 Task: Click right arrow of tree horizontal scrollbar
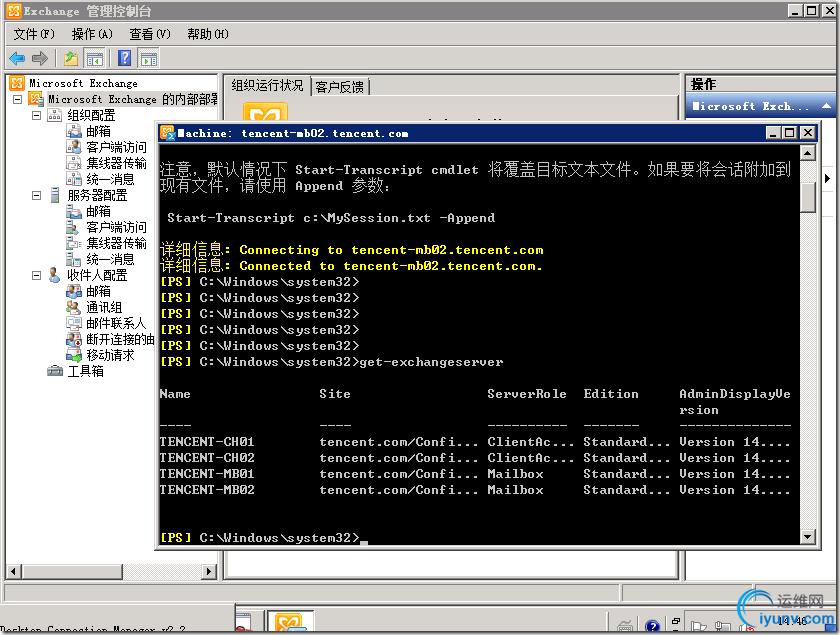click(209, 571)
